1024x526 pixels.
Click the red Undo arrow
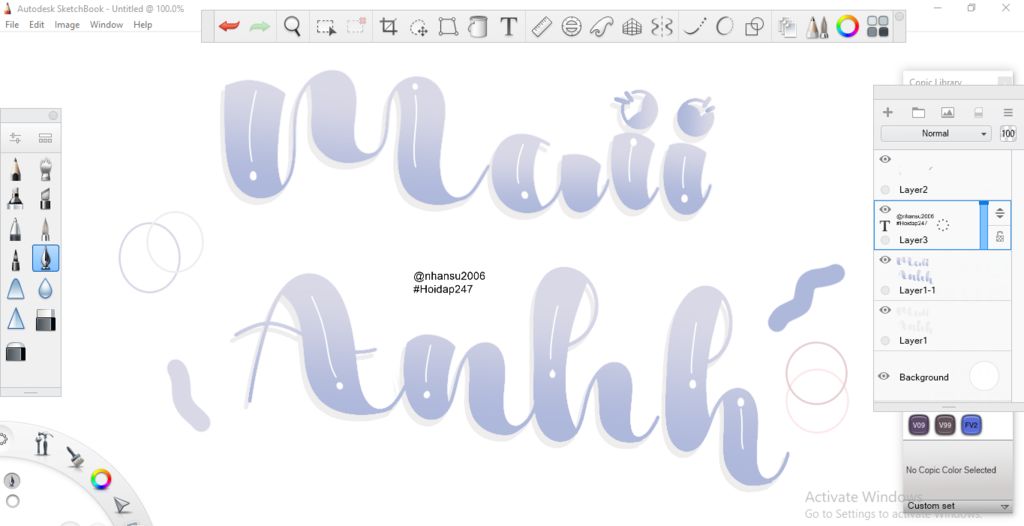click(229, 27)
